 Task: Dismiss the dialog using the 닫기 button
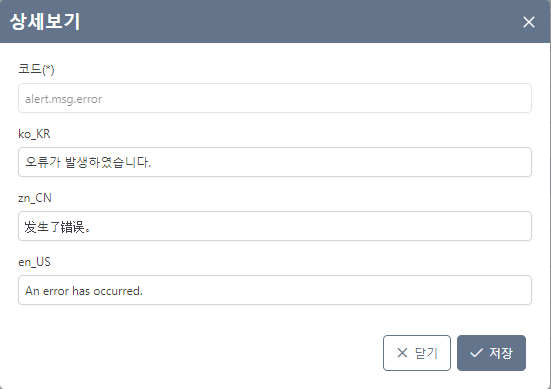click(x=417, y=353)
